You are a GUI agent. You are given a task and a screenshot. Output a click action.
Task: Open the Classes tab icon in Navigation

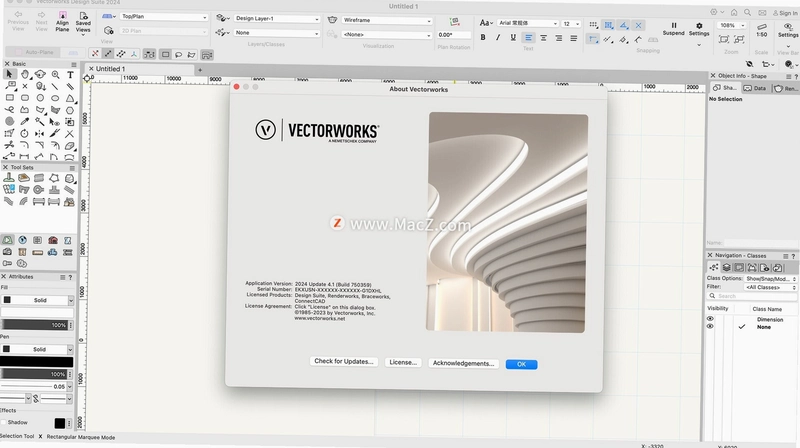714,267
